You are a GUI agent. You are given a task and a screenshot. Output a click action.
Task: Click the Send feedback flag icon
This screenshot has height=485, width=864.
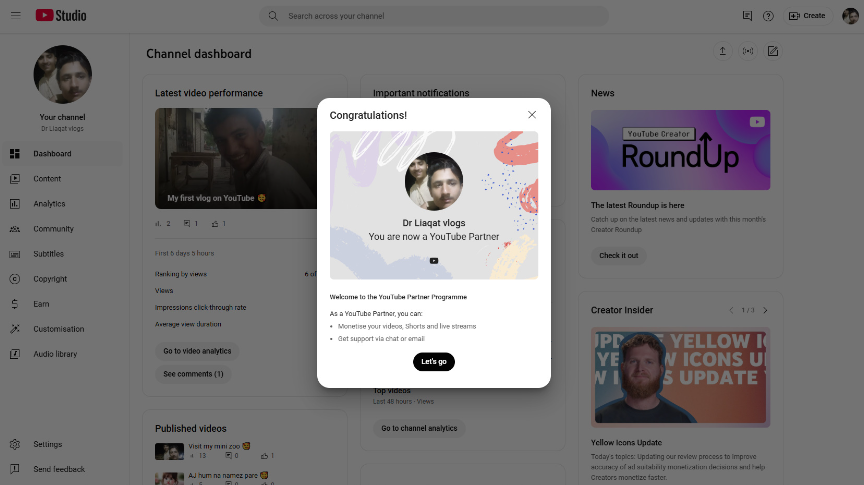[15, 469]
